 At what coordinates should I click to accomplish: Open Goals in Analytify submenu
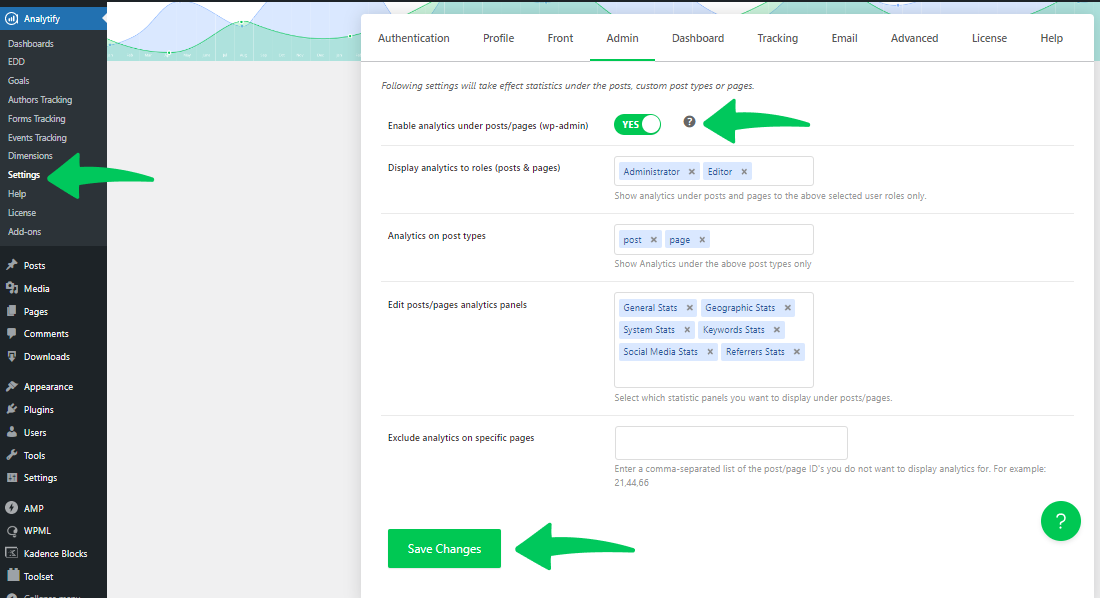click(x=19, y=81)
